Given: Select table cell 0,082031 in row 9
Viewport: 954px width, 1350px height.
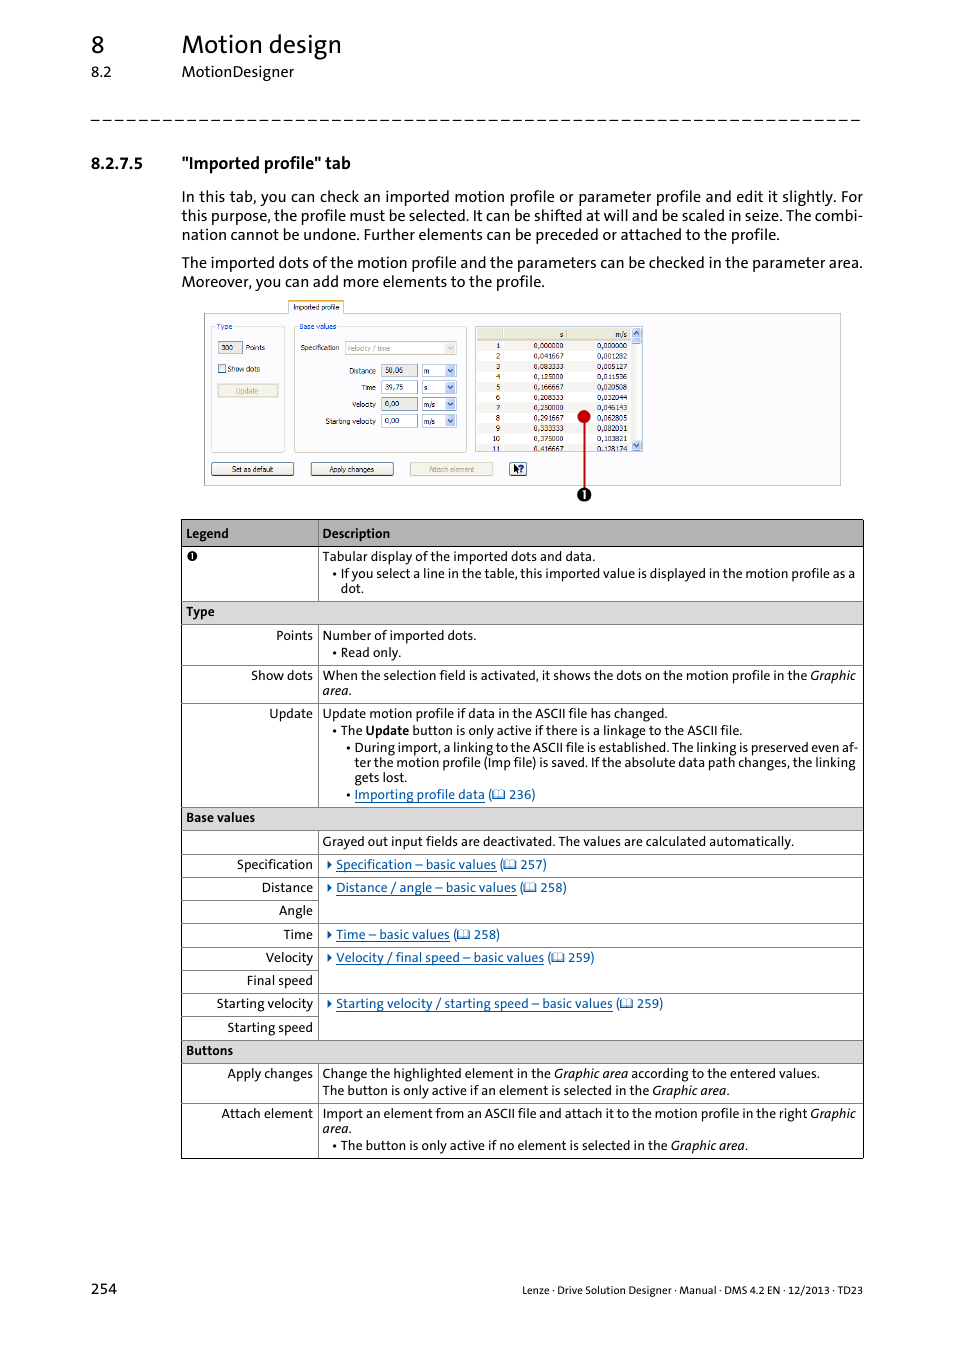Looking at the screenshot, I should click(612, 428).
